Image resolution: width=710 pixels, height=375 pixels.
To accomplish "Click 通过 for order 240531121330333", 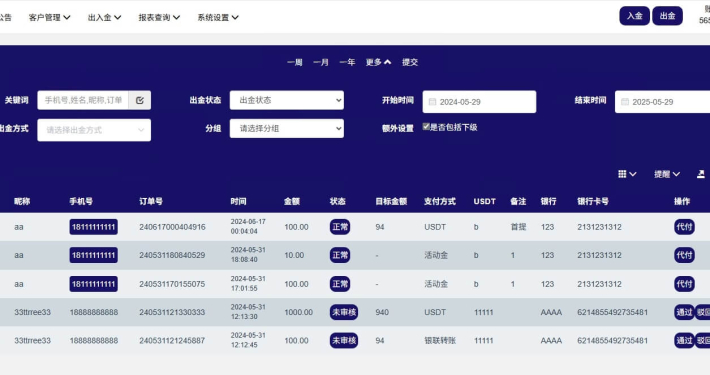I will click(x=684, y=312).
